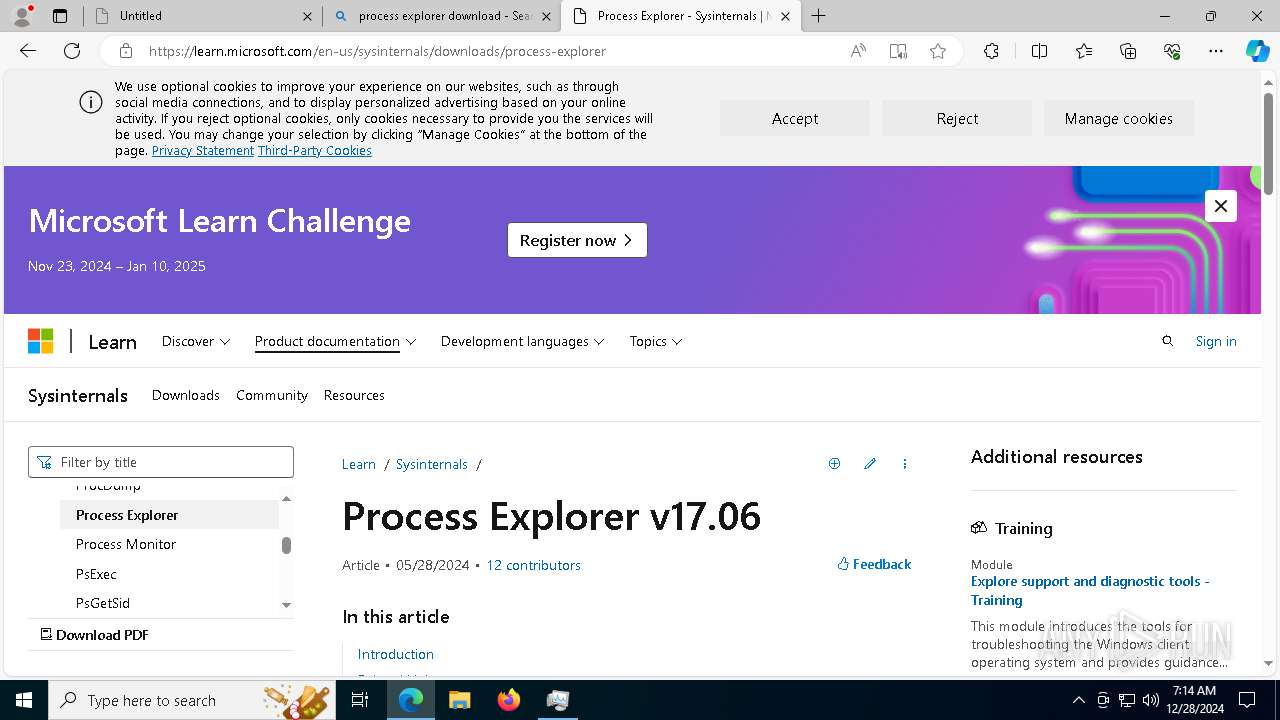The height and width of the screenshot is (720, 1280).
Task: Switch to the Untitled tab
Action: tap(200, 16)
